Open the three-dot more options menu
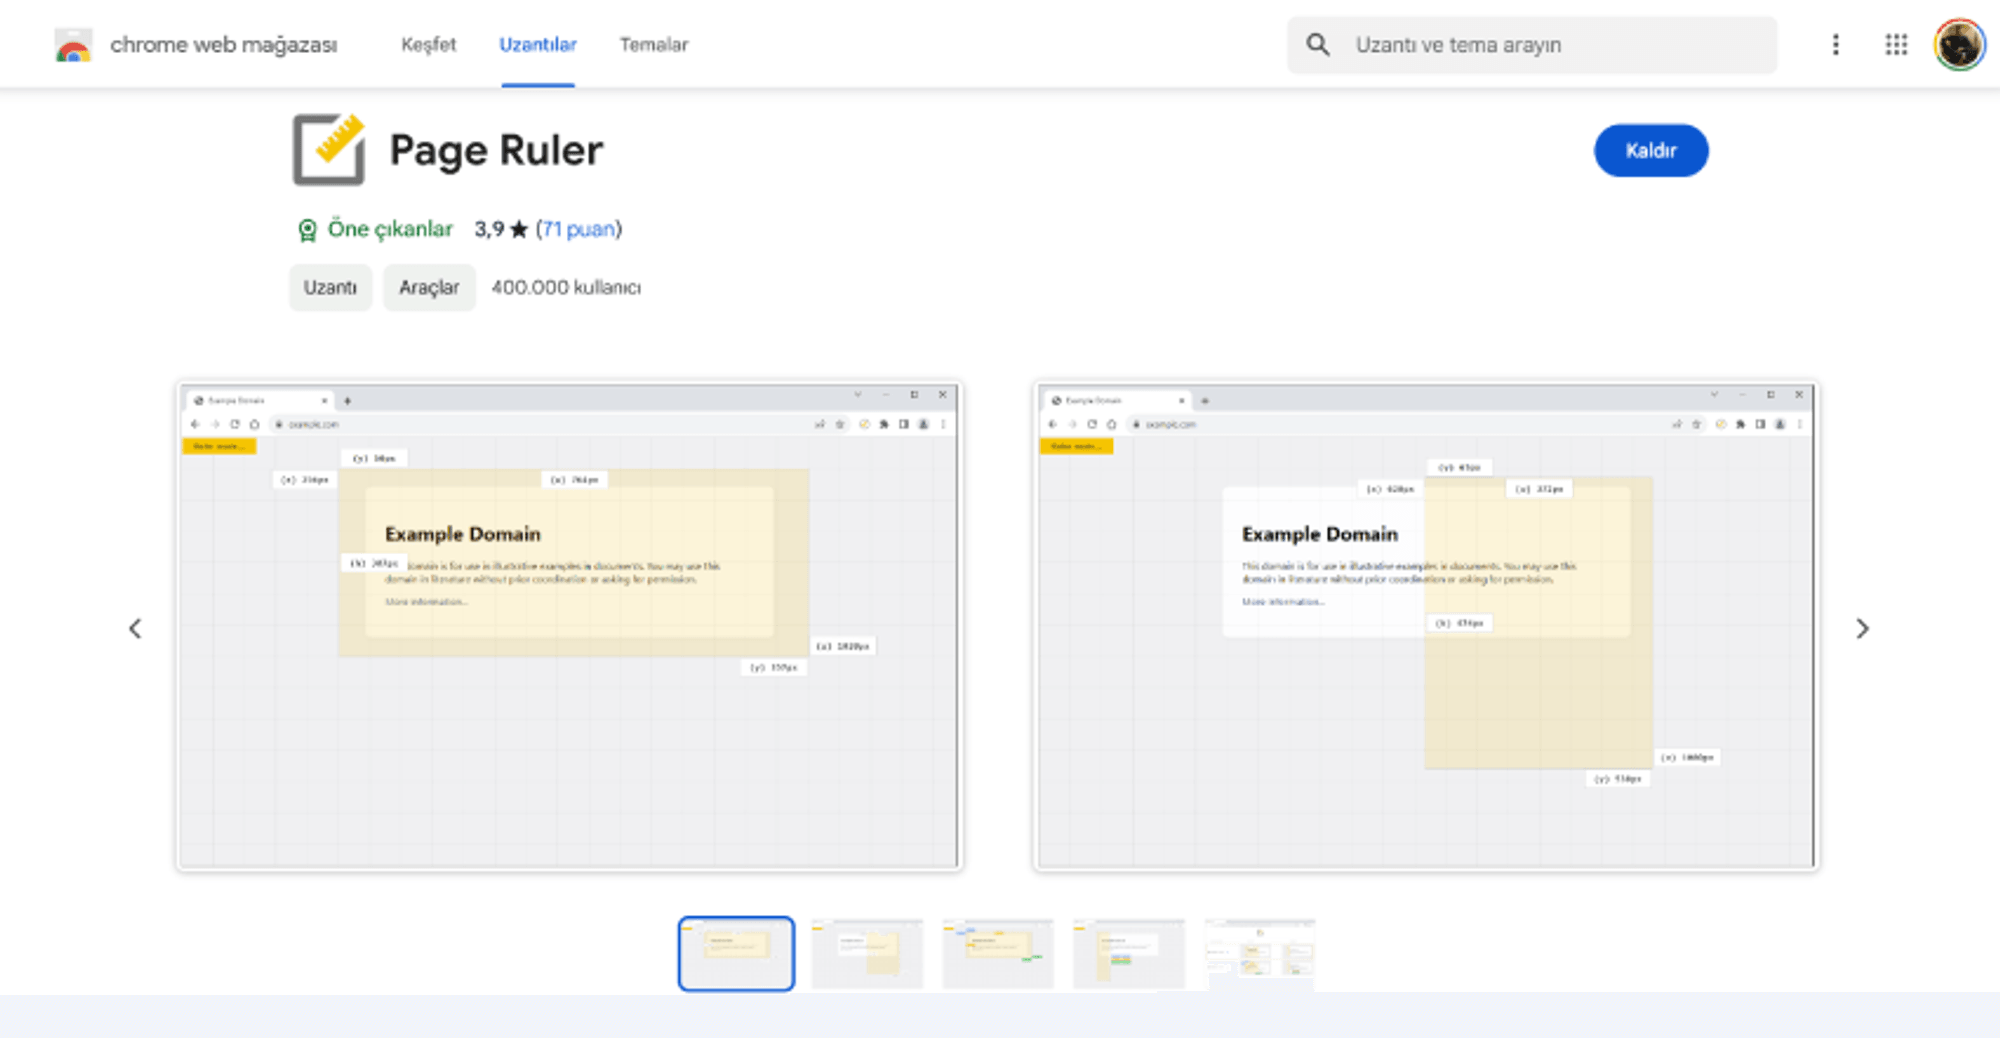 (1835, 45)
